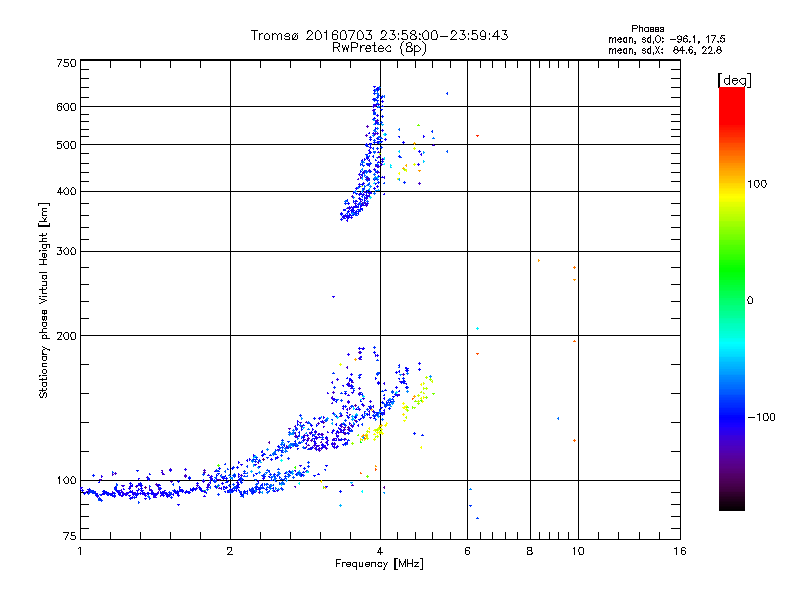The width and height of the screenshot is (800, 600).
Task: Click the y-axis tick "75"
Action: 70,536
